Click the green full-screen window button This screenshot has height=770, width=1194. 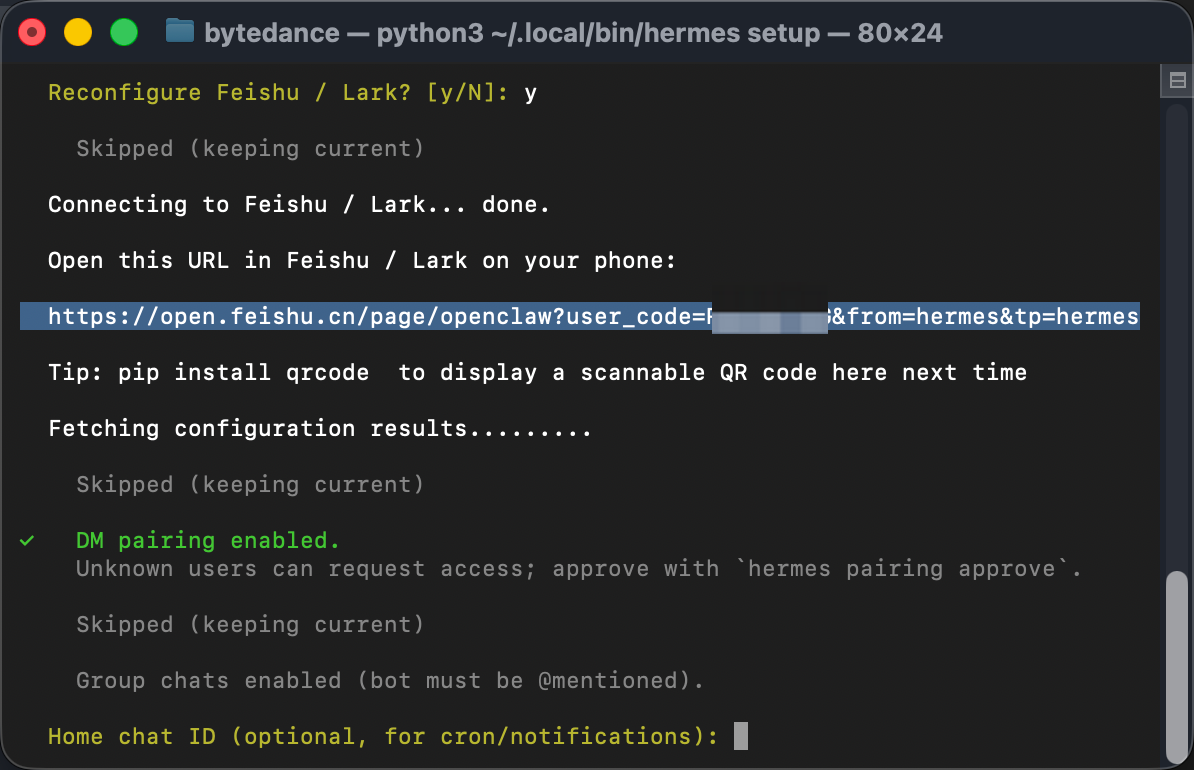click(x=123, y=32)
